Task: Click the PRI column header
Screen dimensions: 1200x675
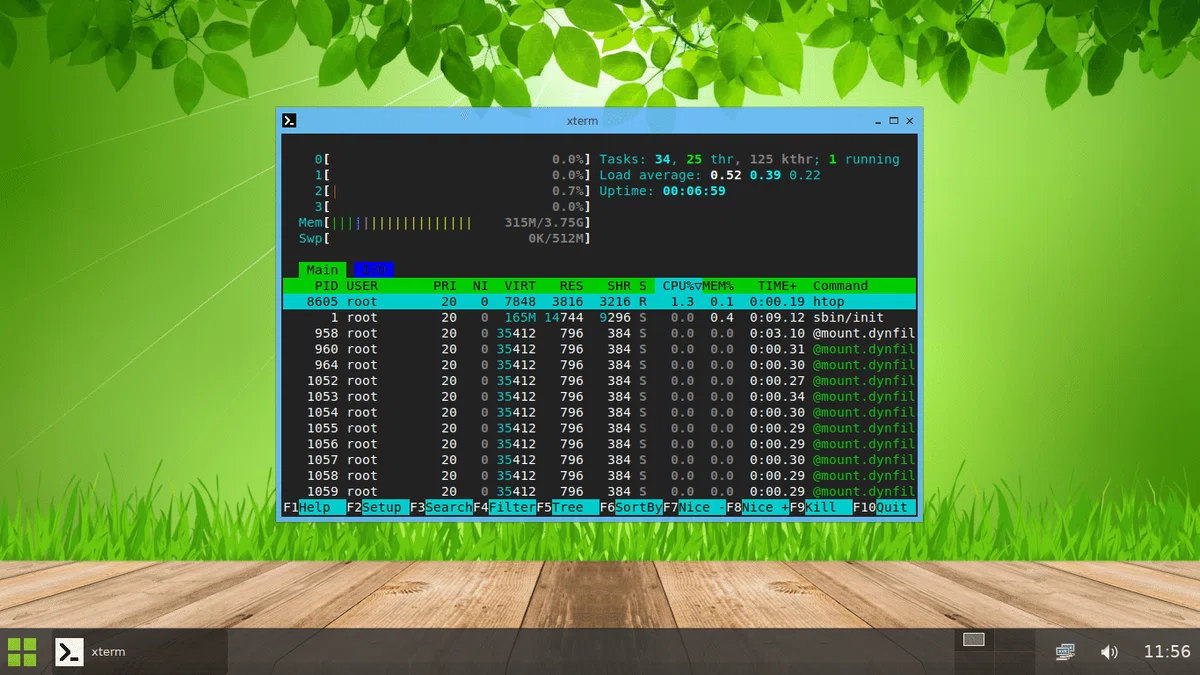Action: 445,286
